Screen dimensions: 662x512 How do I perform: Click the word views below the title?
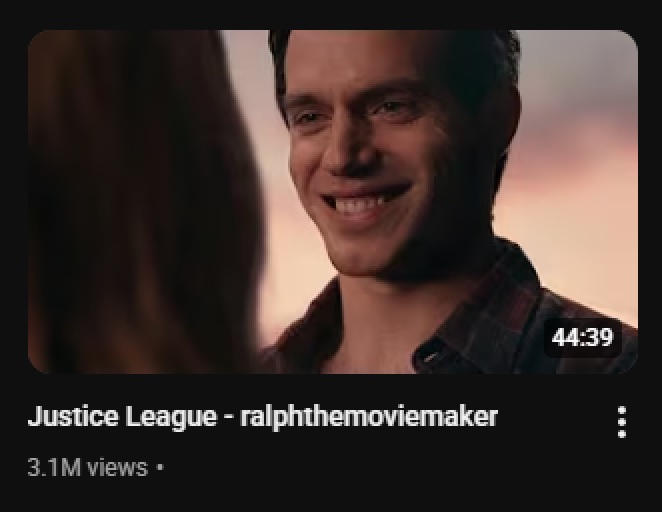pyautogui.click(x=119, y=468)
